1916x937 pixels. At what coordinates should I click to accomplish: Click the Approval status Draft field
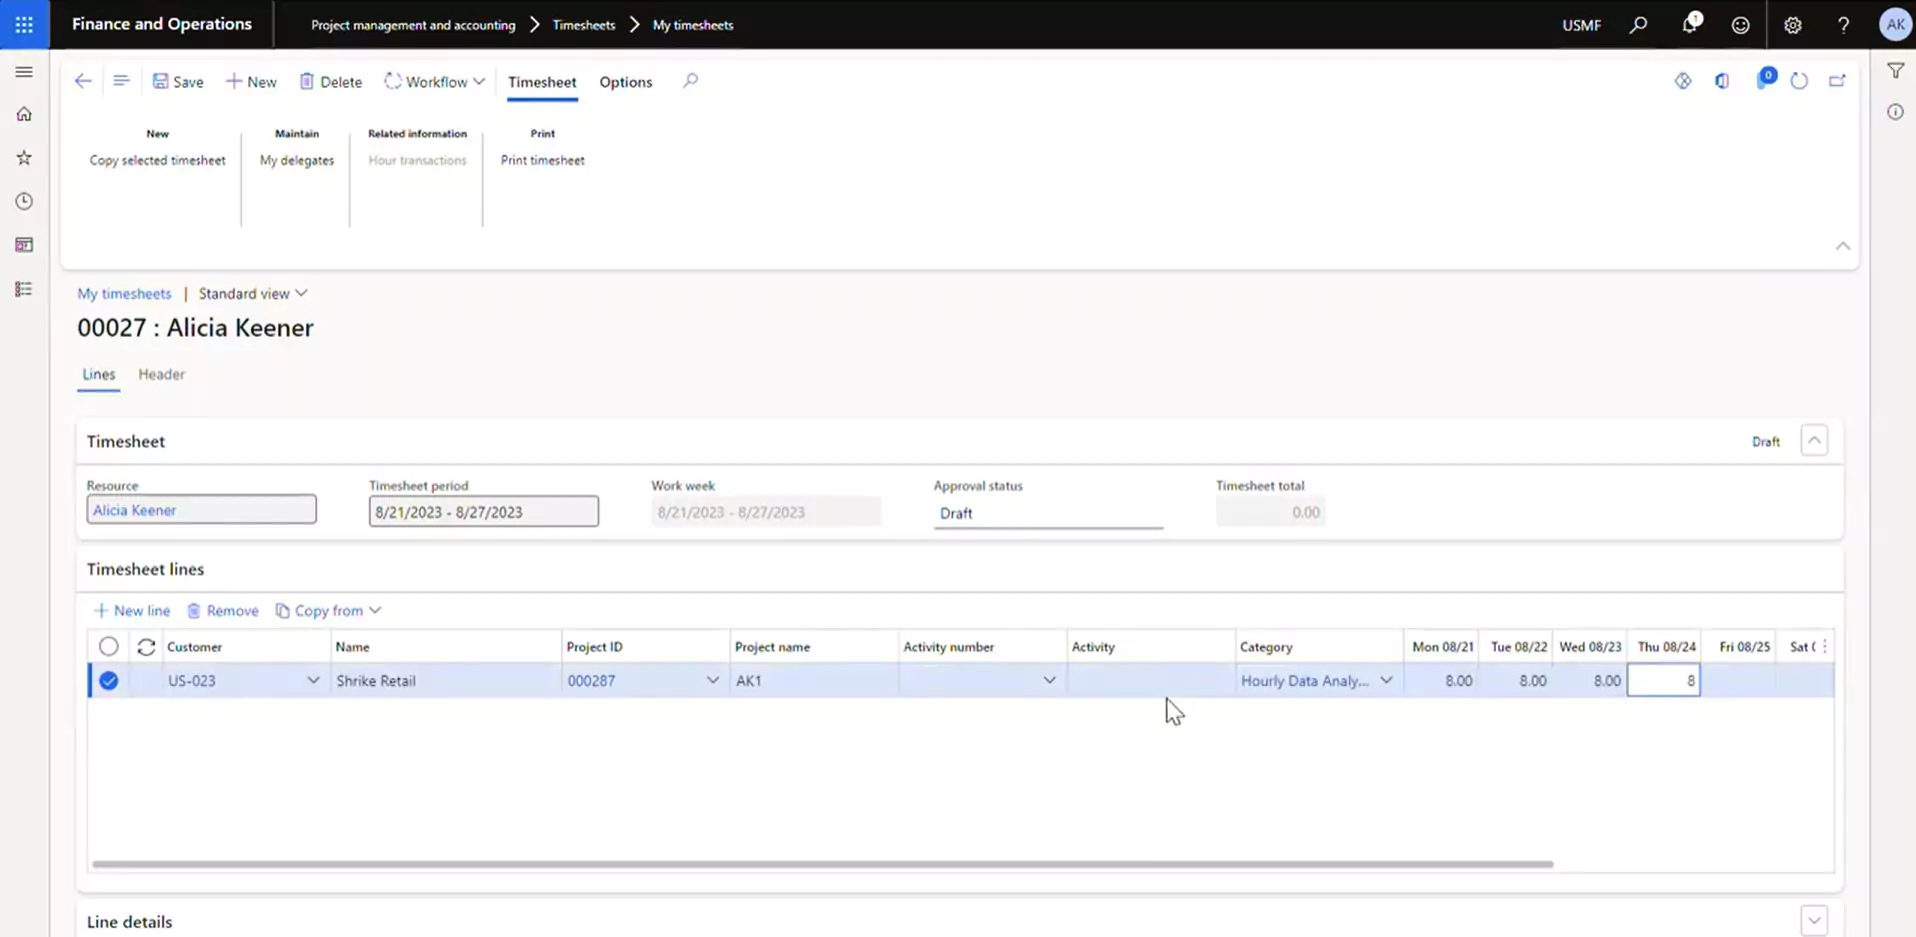click(x=1048, y=513)
